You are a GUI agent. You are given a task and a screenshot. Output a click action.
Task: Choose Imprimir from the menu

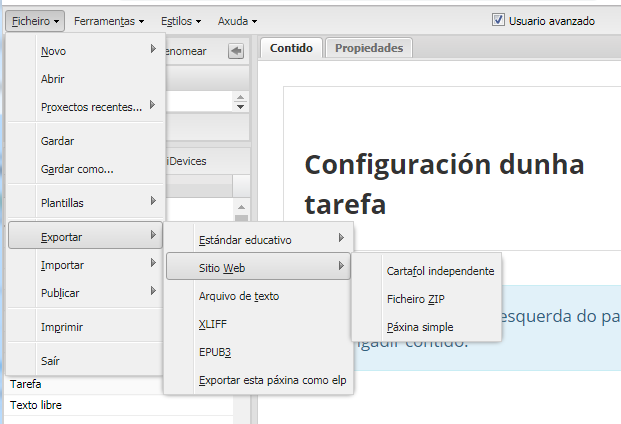[x=86, y=327]
